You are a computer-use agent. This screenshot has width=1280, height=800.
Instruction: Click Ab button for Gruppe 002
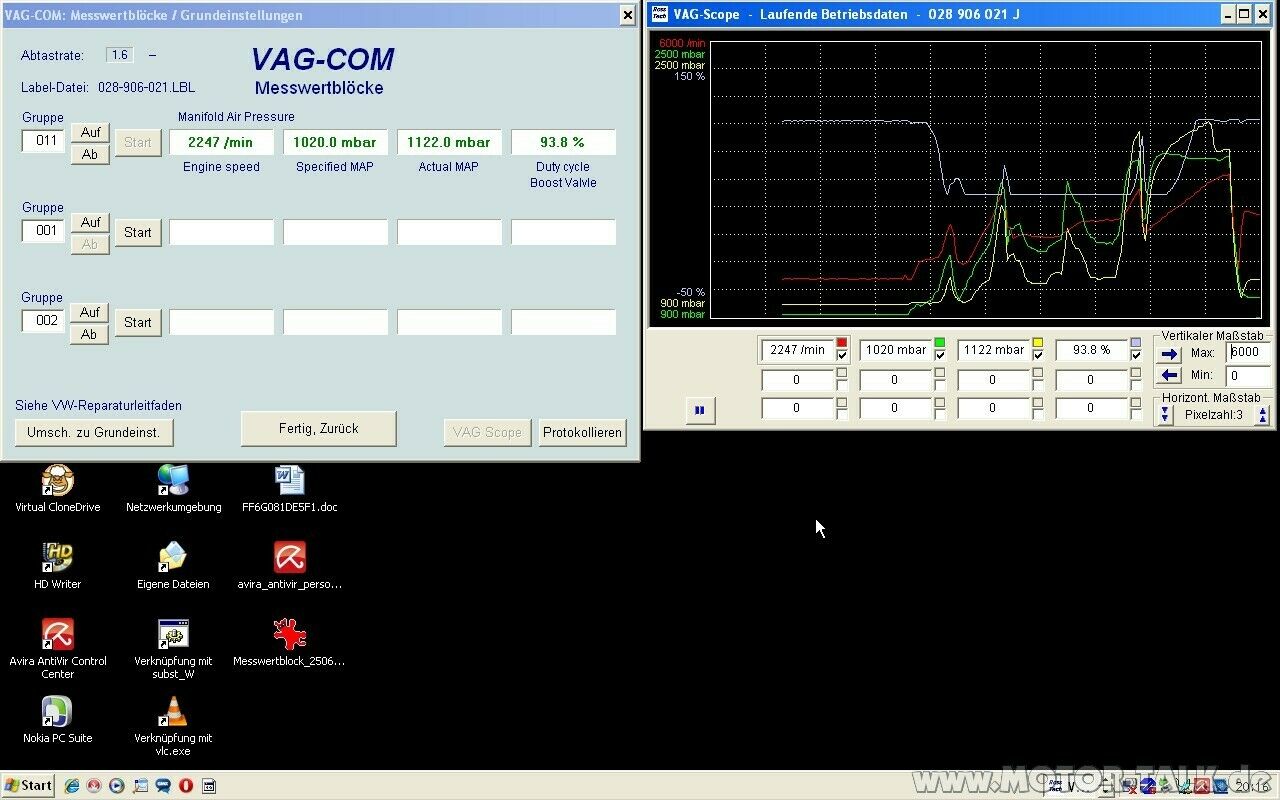pos(90,334)
